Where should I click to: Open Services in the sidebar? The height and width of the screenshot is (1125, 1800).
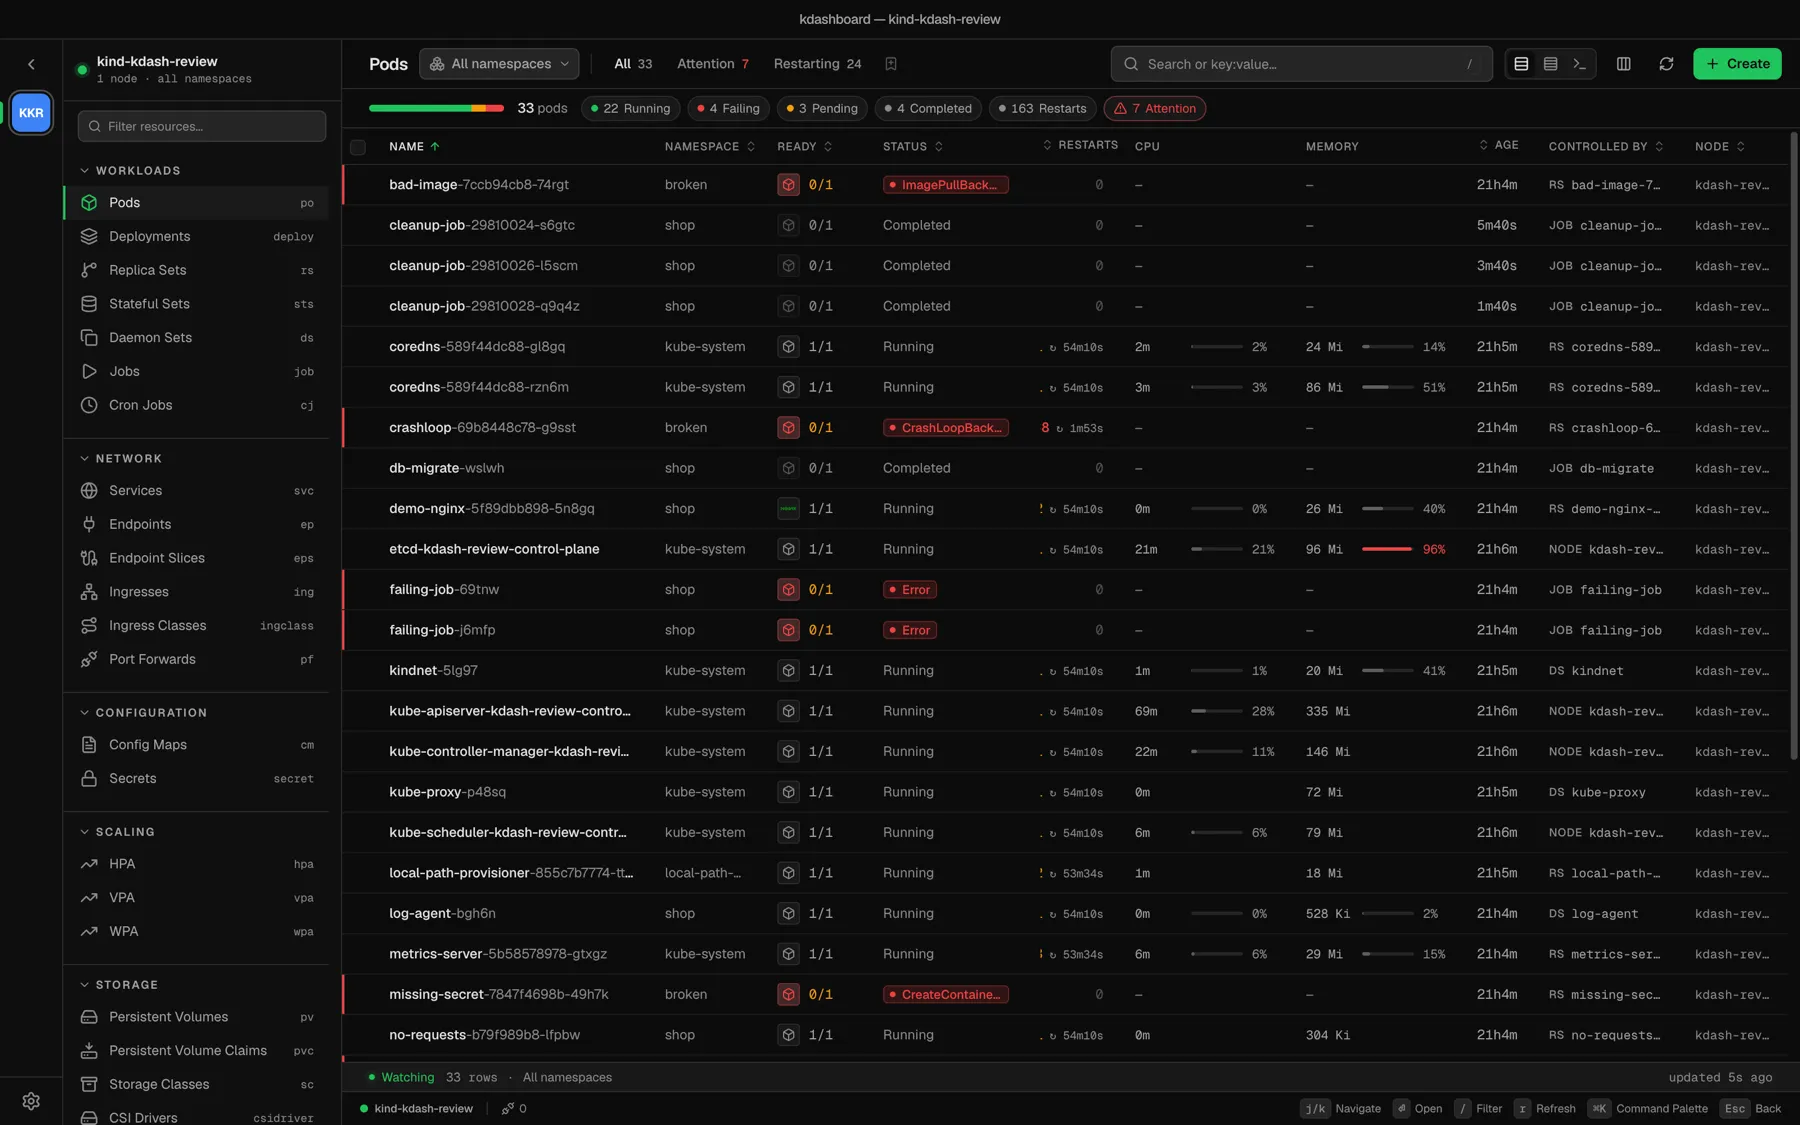(196, 491)
